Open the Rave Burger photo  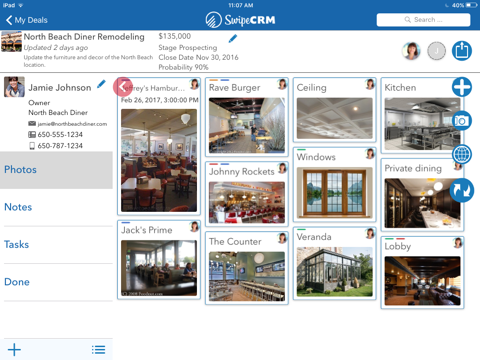247,125
